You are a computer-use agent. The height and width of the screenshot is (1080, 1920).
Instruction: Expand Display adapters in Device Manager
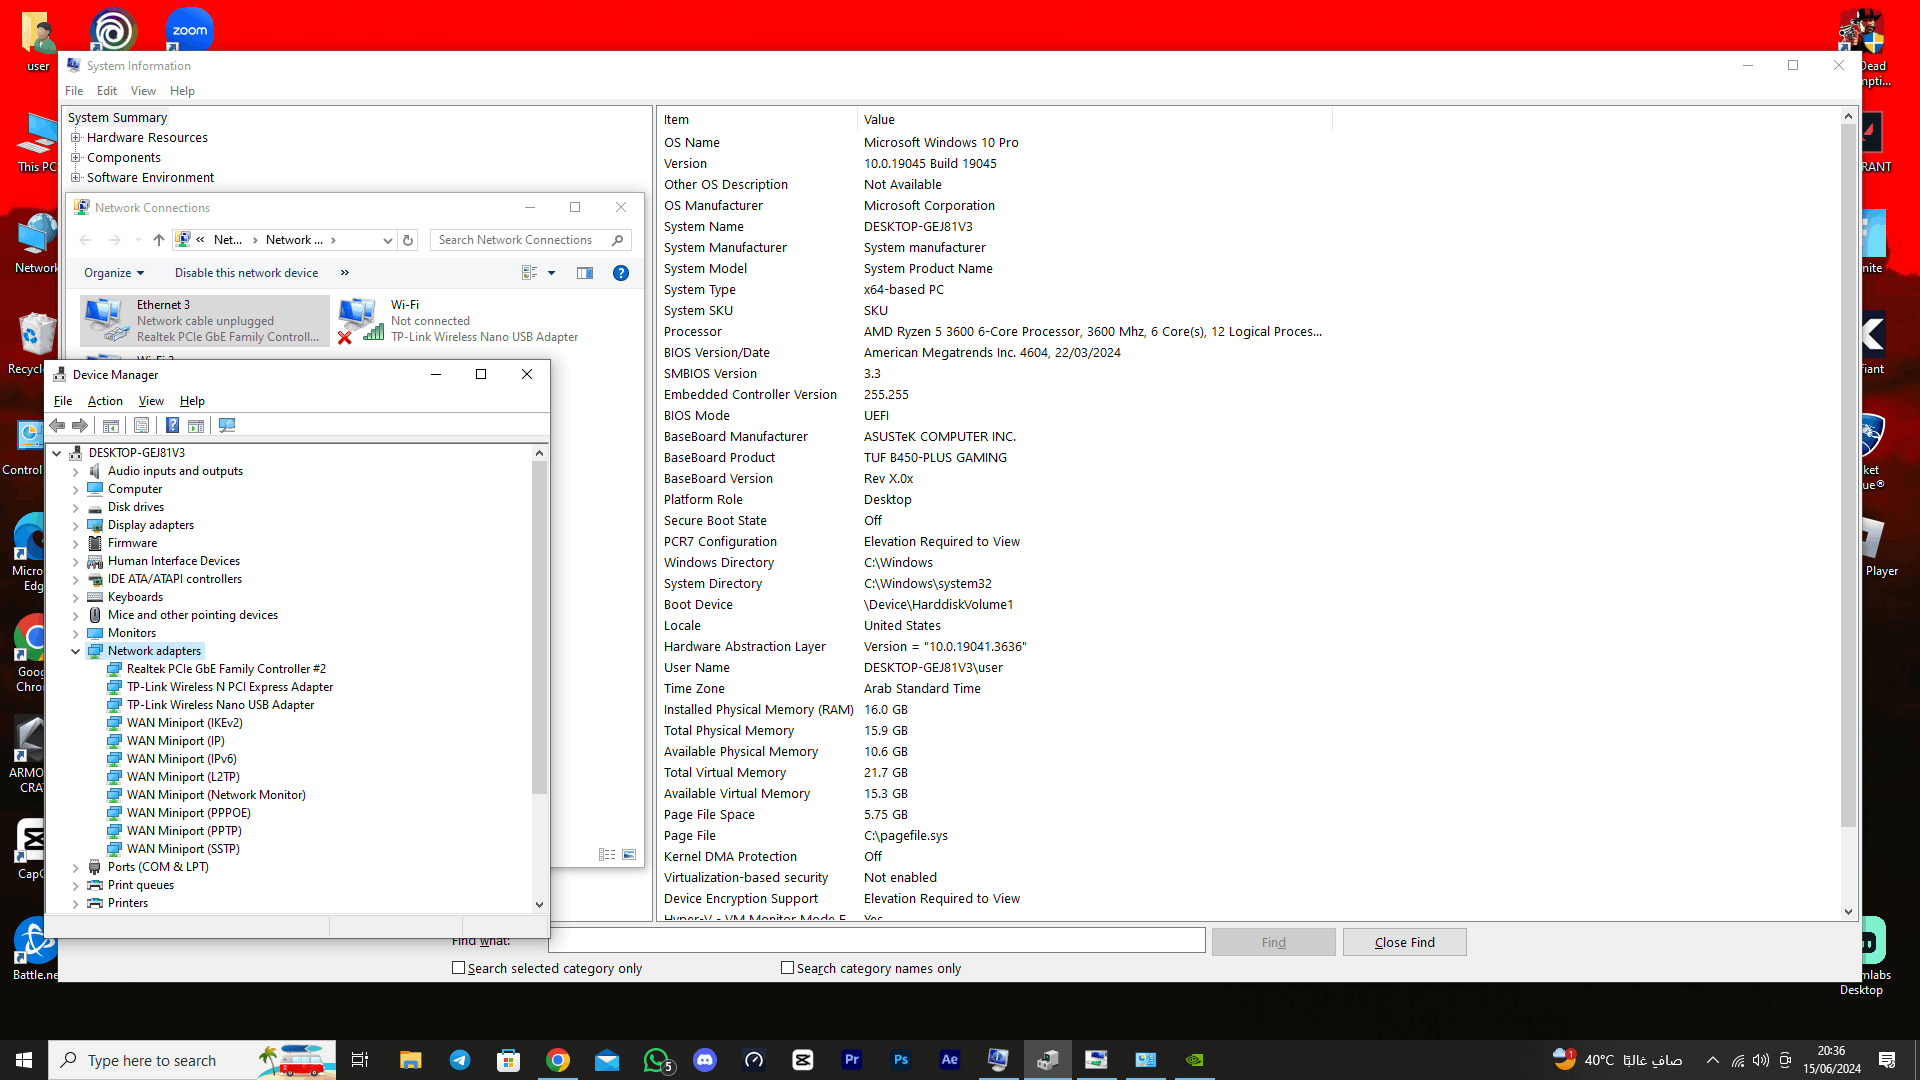coord(76,525)
